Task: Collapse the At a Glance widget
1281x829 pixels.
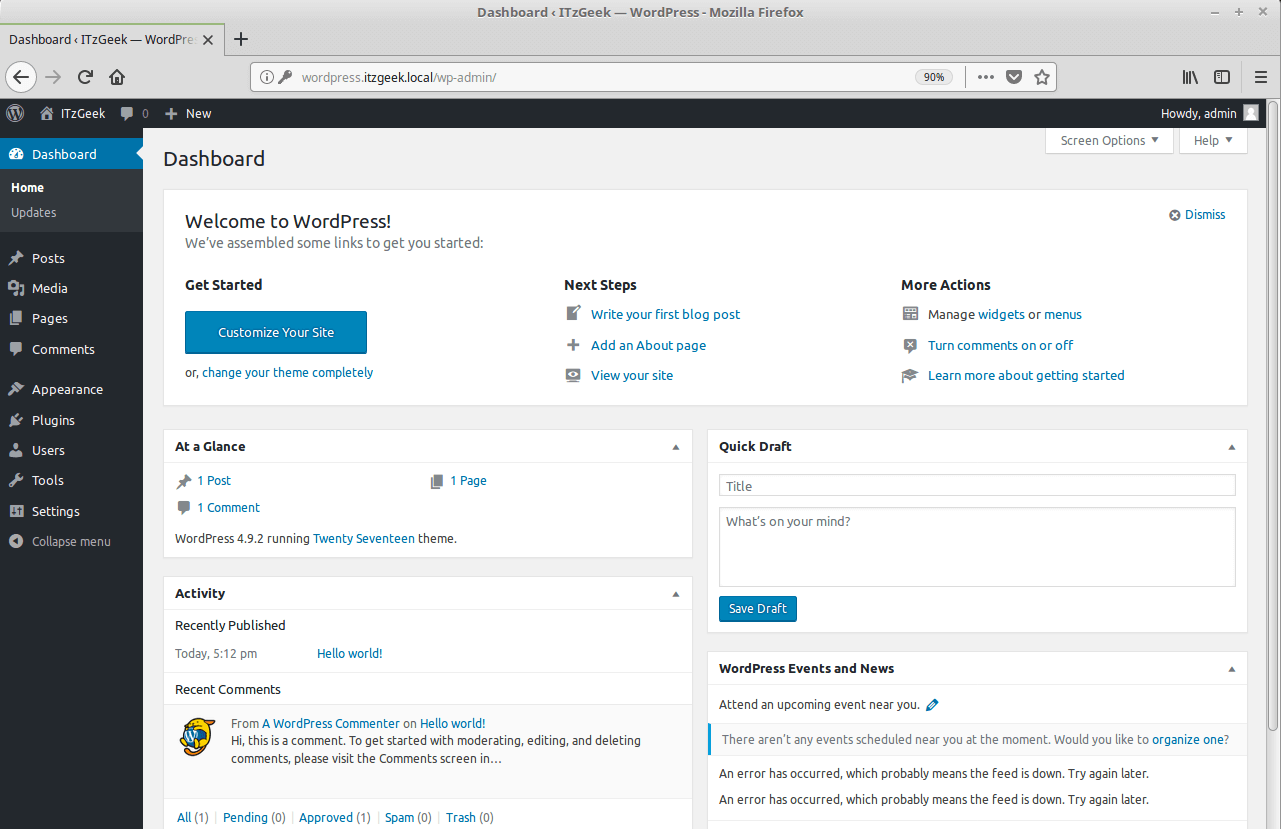Action: (x=676, y=447)
